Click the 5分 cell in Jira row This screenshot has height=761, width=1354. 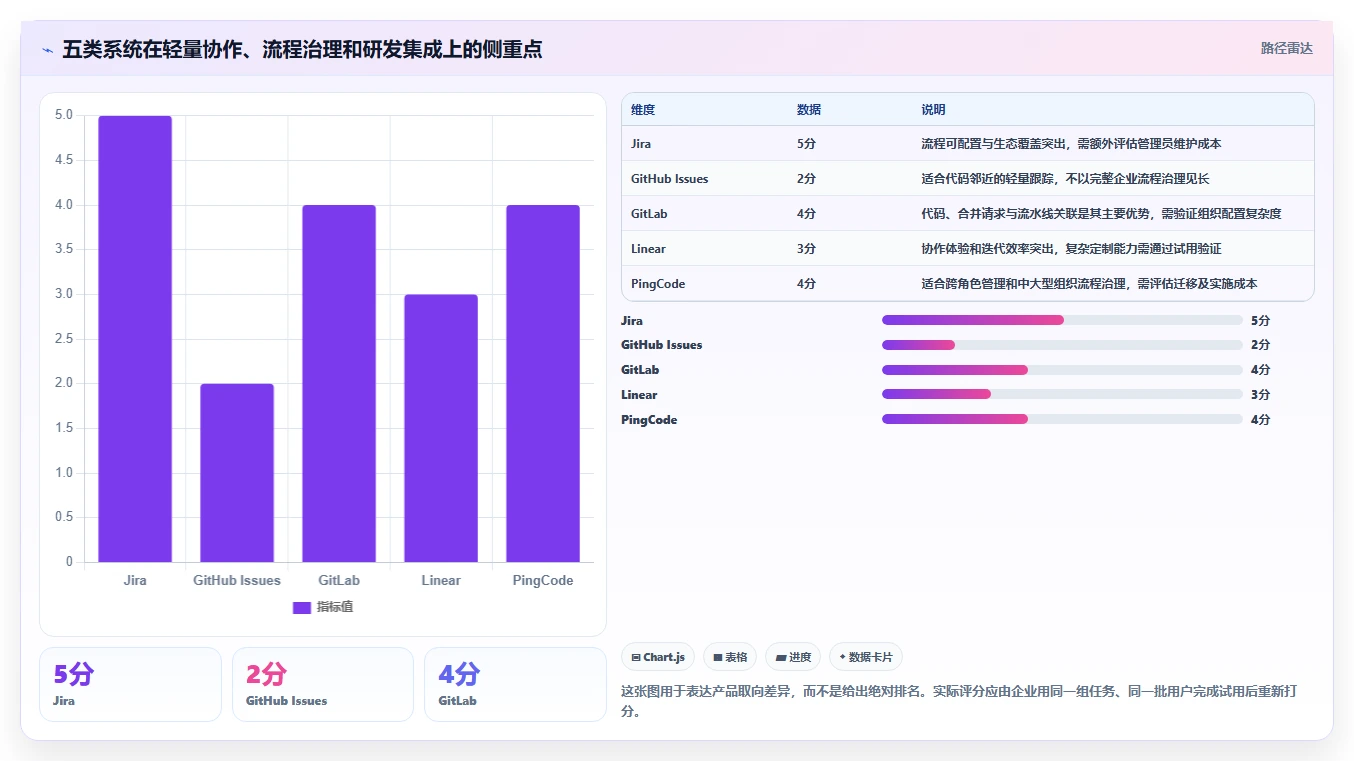pos(806,144)
